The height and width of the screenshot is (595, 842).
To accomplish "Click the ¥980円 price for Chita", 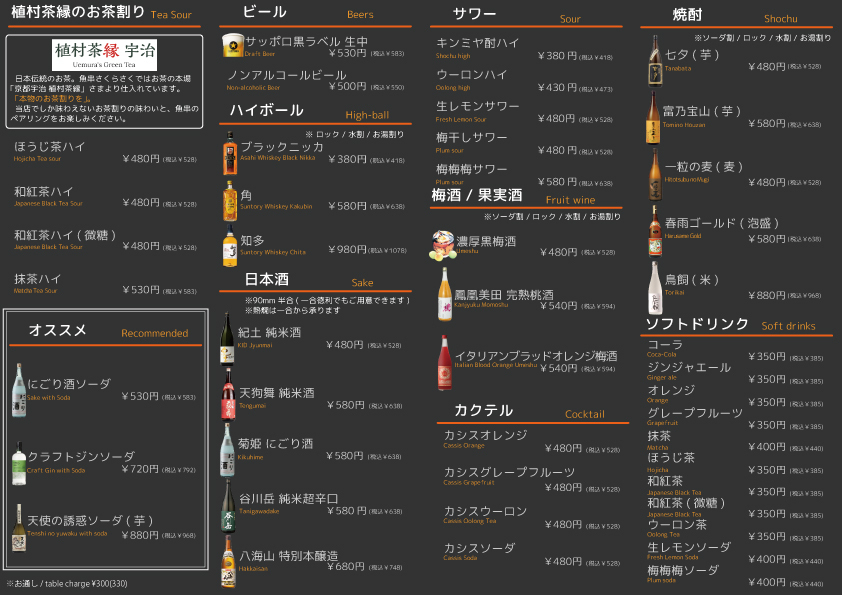I will [x=347, y=250].
